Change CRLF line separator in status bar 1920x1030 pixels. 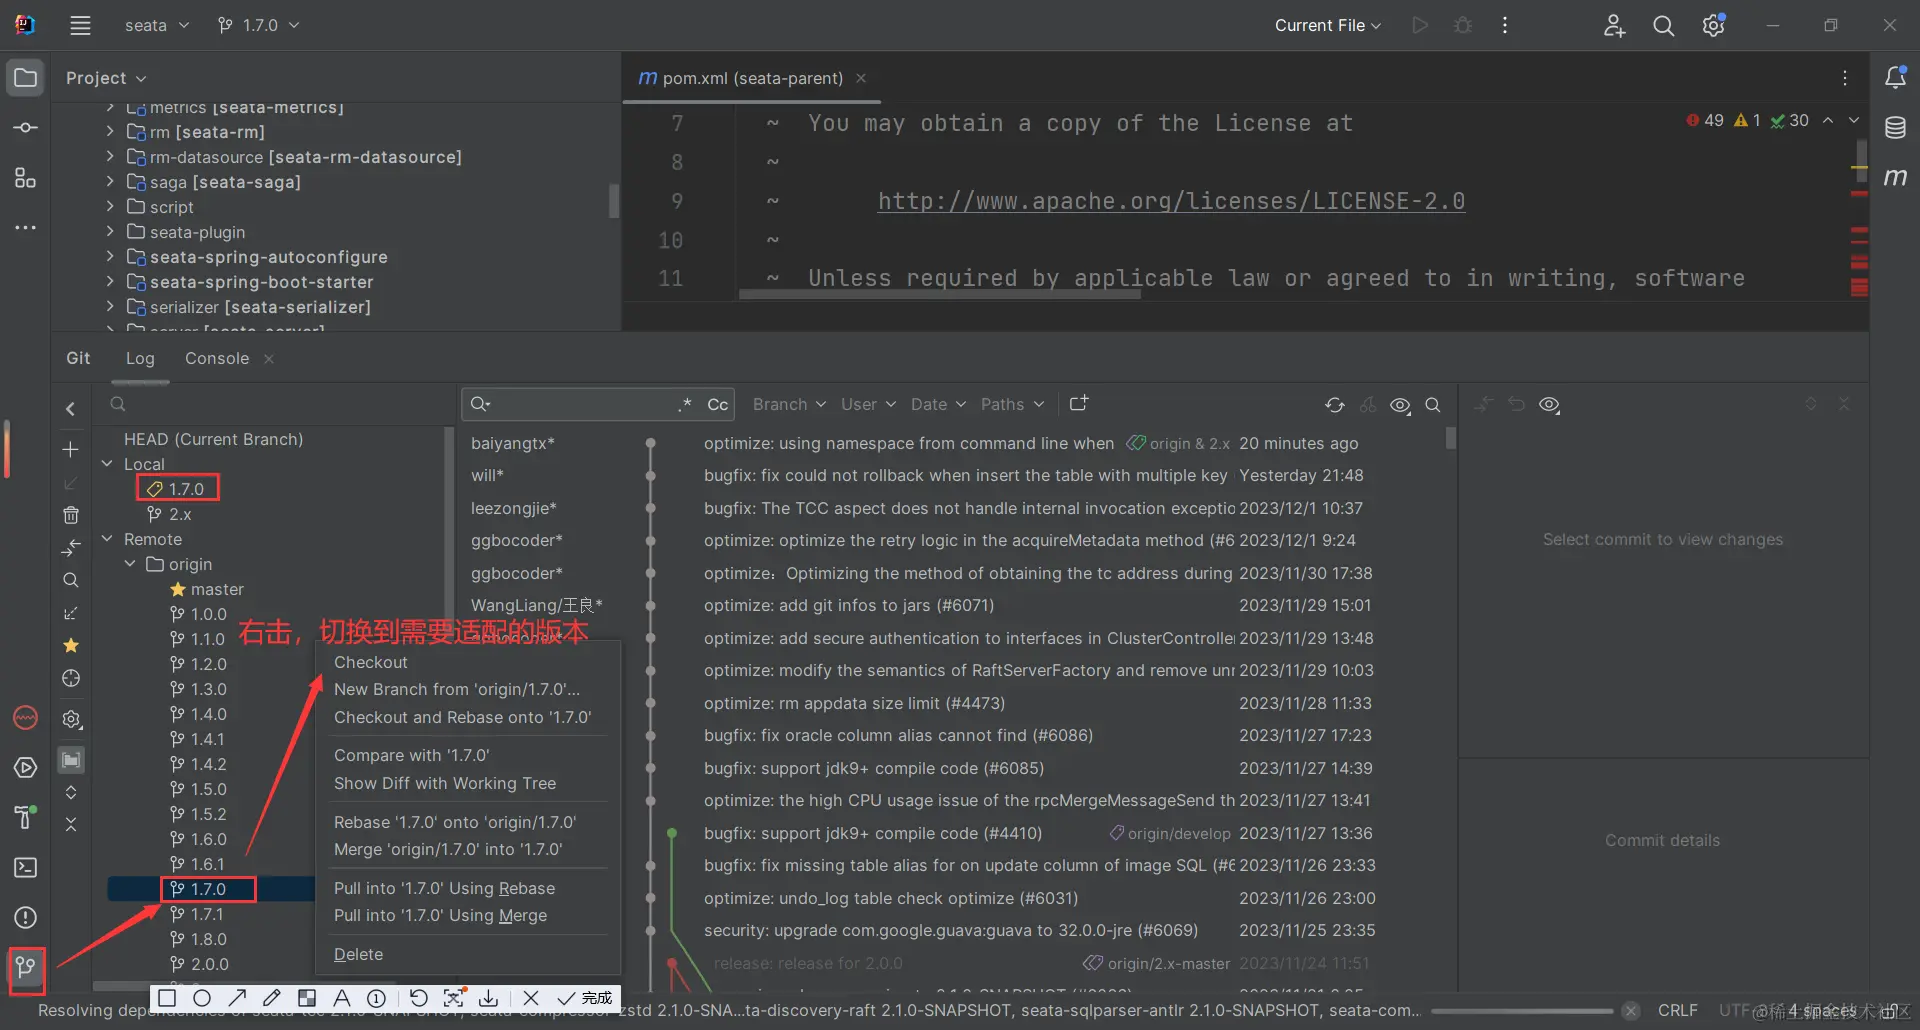[1678, 1010]
